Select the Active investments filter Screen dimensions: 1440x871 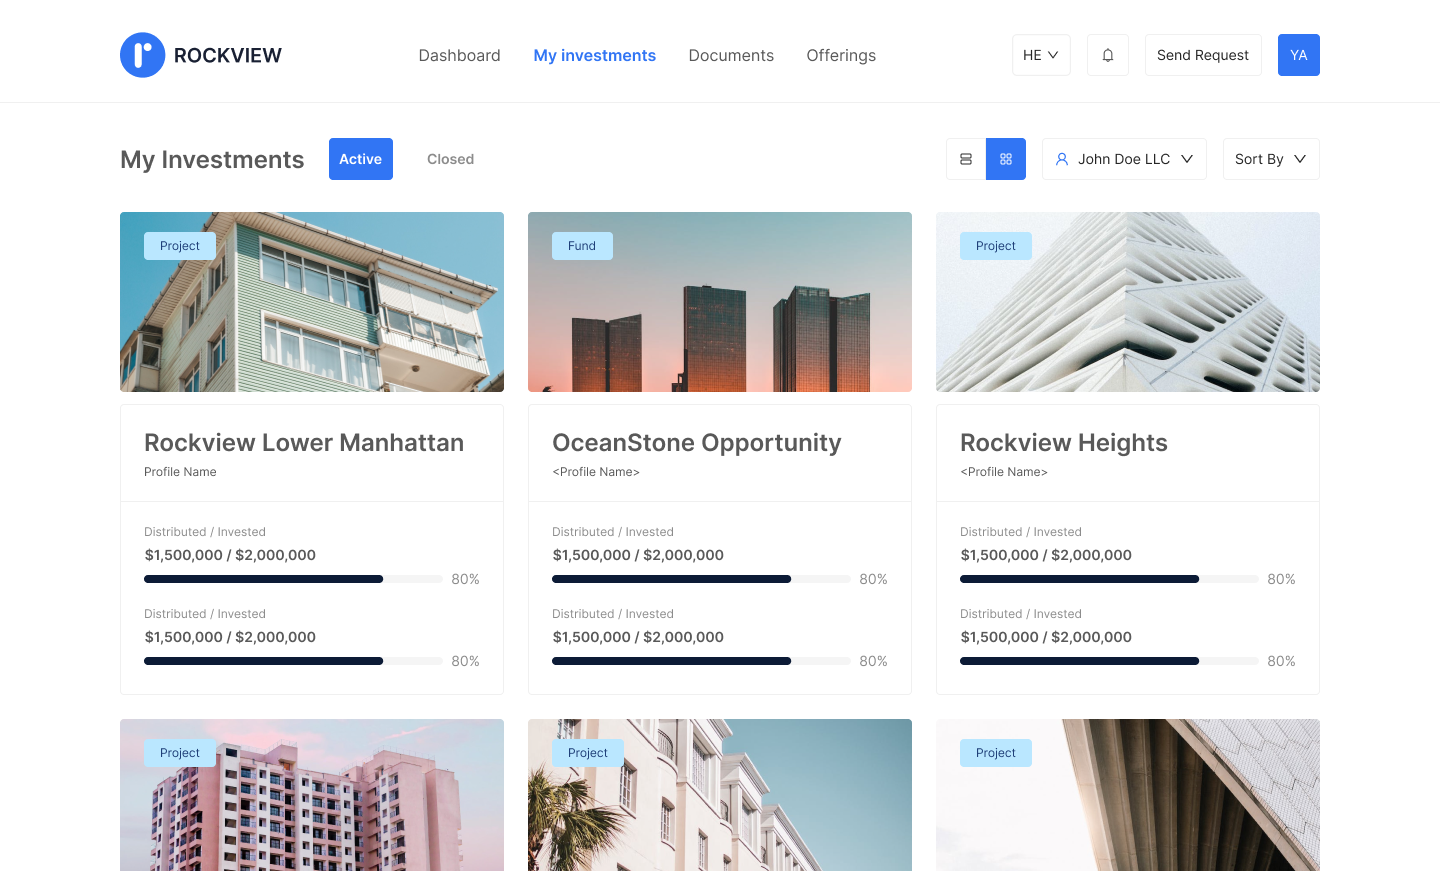click(x=360, y=158)
